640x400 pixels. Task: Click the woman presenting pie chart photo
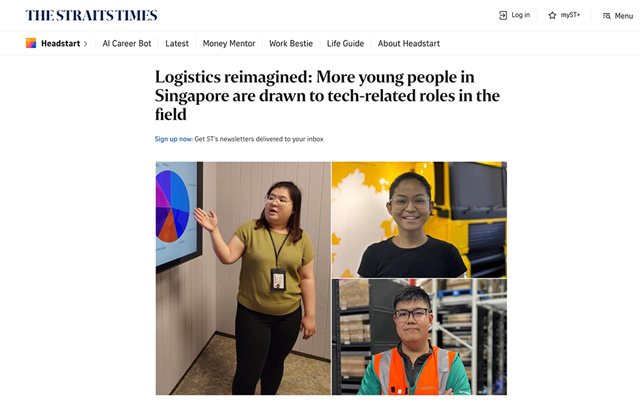pyautogui.click(x=243, y=278)
